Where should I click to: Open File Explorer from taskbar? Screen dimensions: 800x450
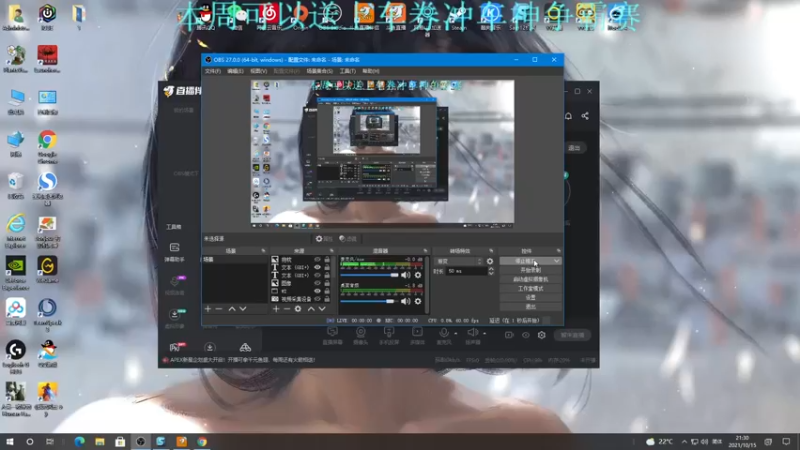coord(99,441)
